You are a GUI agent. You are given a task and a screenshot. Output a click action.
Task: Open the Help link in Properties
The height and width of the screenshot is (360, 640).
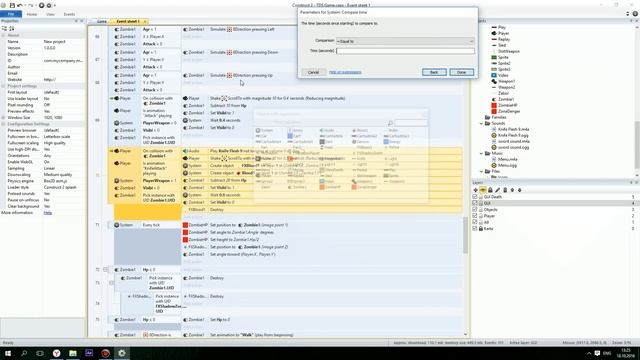(48, 213)
